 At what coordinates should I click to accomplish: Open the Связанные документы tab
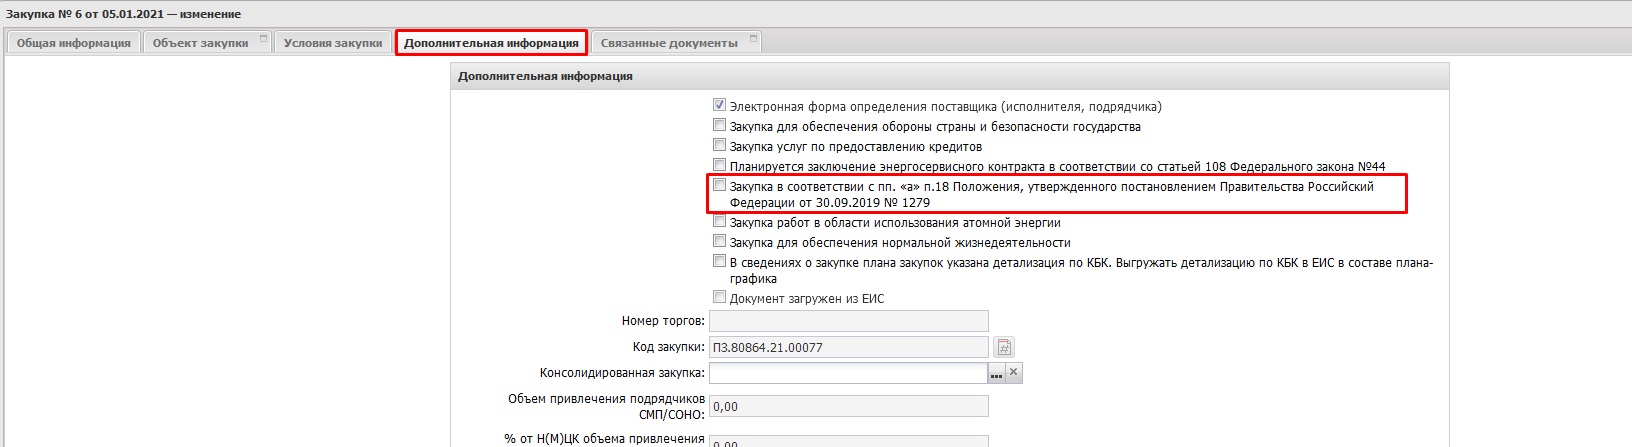[668, 43]
